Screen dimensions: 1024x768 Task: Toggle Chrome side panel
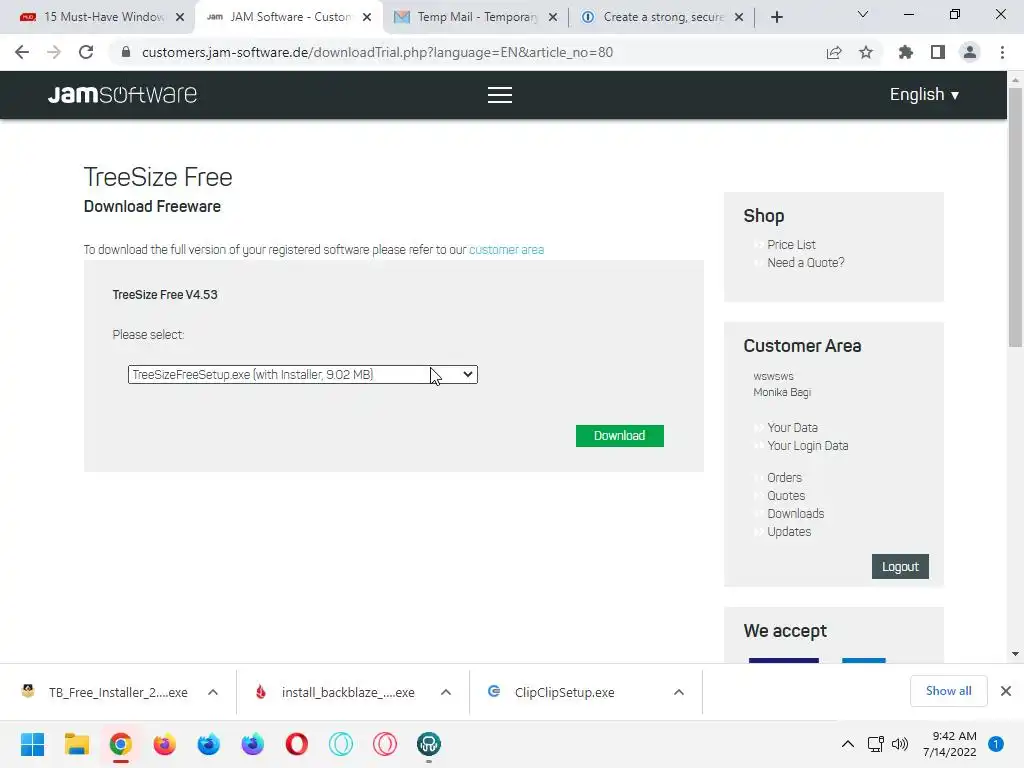coord(938,52)
